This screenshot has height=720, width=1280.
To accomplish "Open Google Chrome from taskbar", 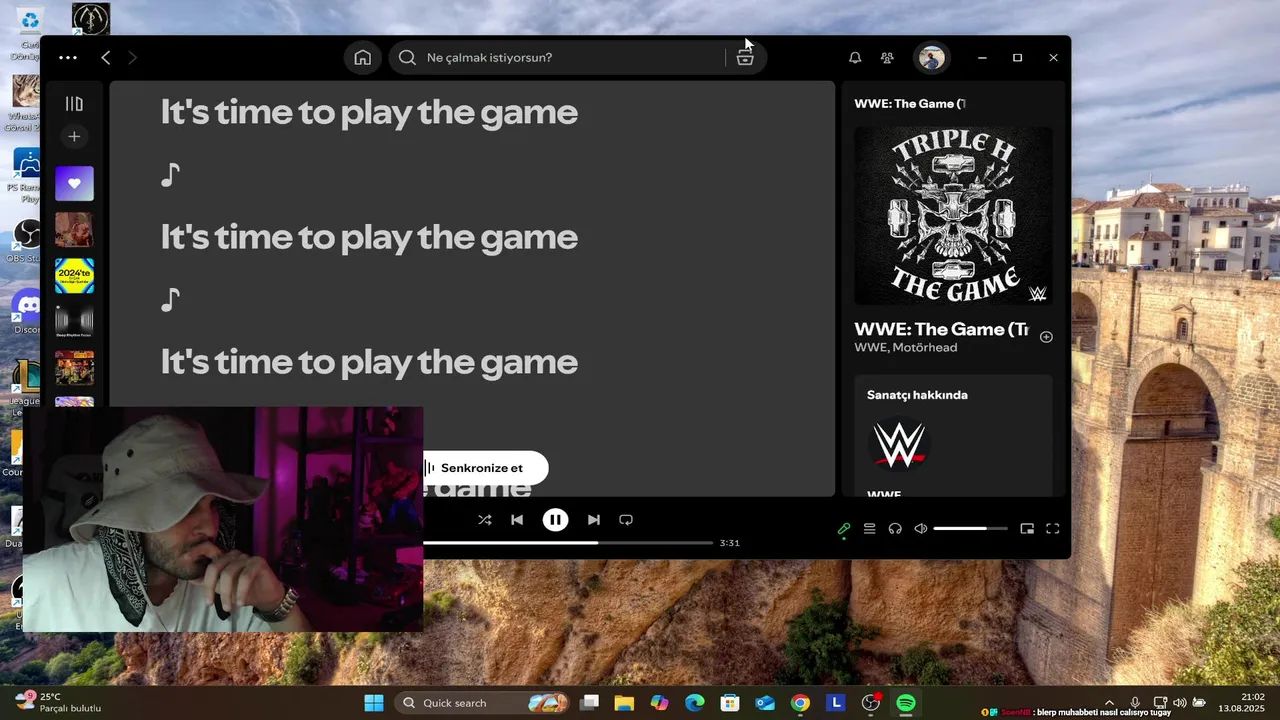I will 800,703.
